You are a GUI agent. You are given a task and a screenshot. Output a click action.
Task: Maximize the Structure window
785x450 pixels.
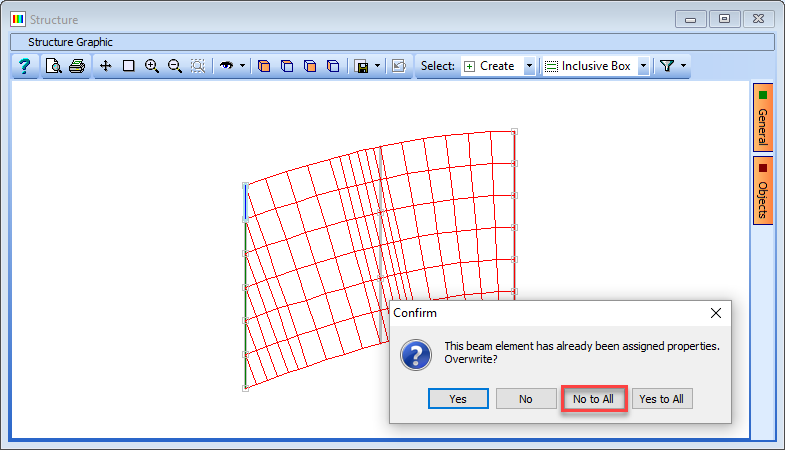(724, 19)
